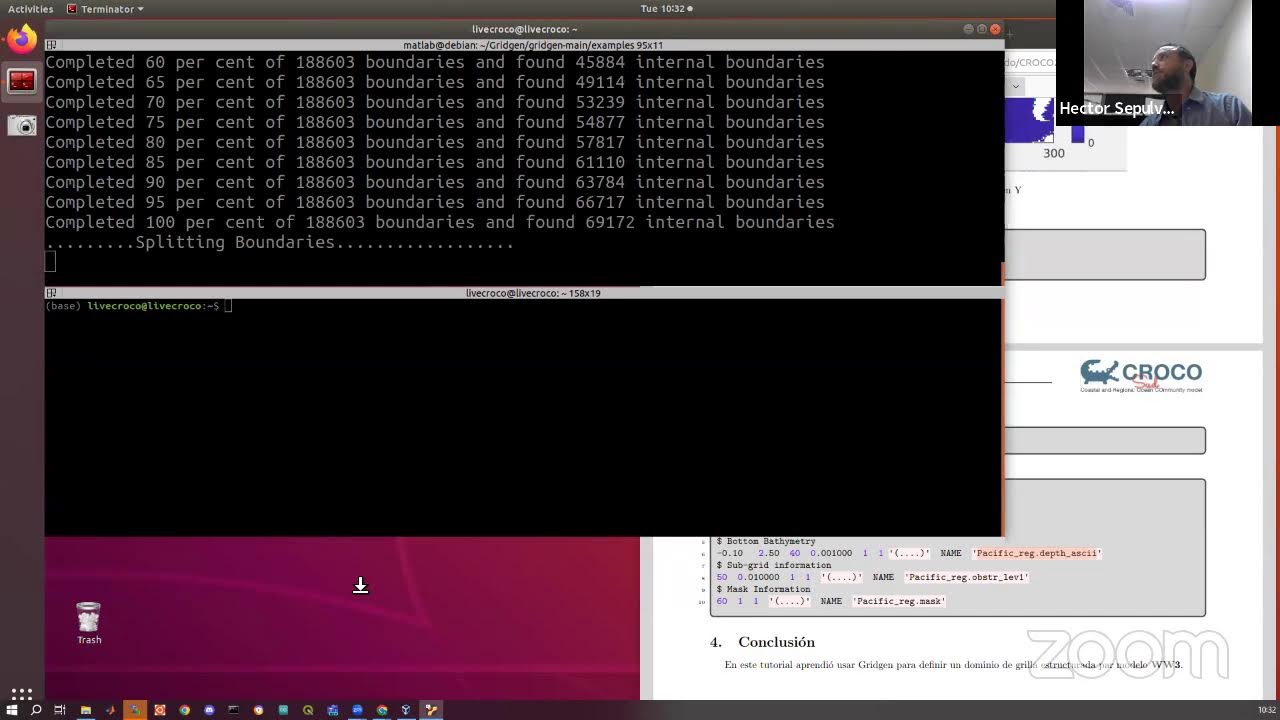Click the 'Conclusión' heading in the PDF
Image resolution: width=1280 pixels, height=720 pixels.
[x=776, y=642]
